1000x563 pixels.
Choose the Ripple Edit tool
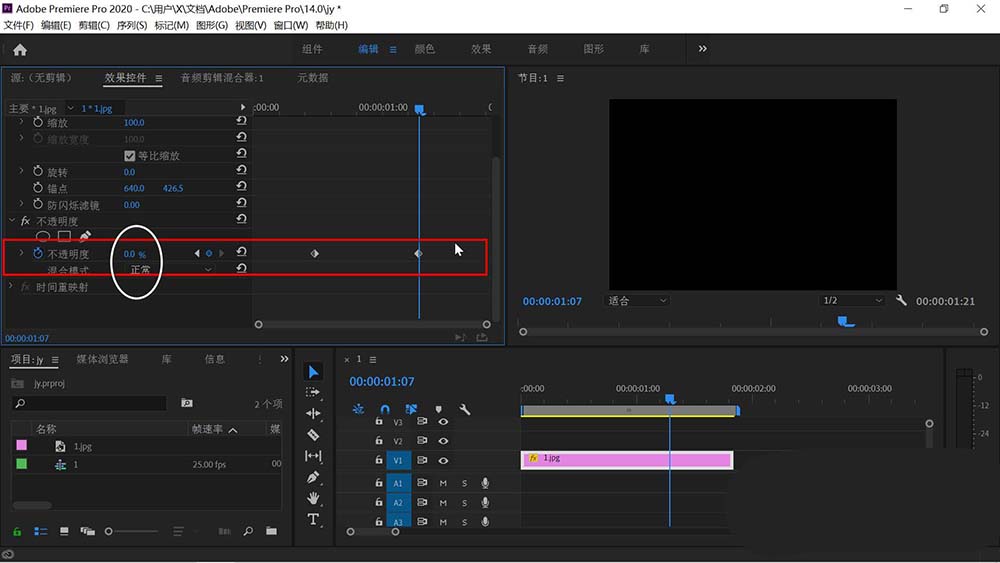tap(313, 414)
